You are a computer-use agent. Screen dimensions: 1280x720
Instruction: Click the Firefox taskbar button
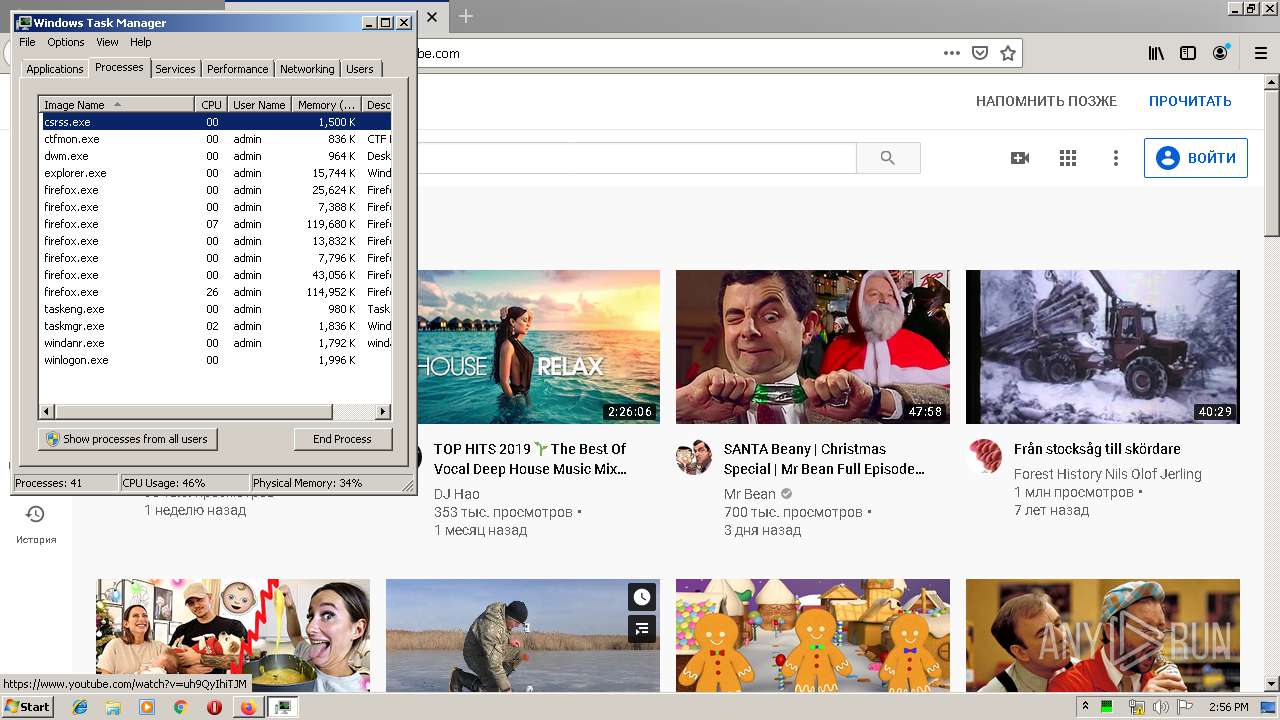pyautogui.click(x=247, y=707)
